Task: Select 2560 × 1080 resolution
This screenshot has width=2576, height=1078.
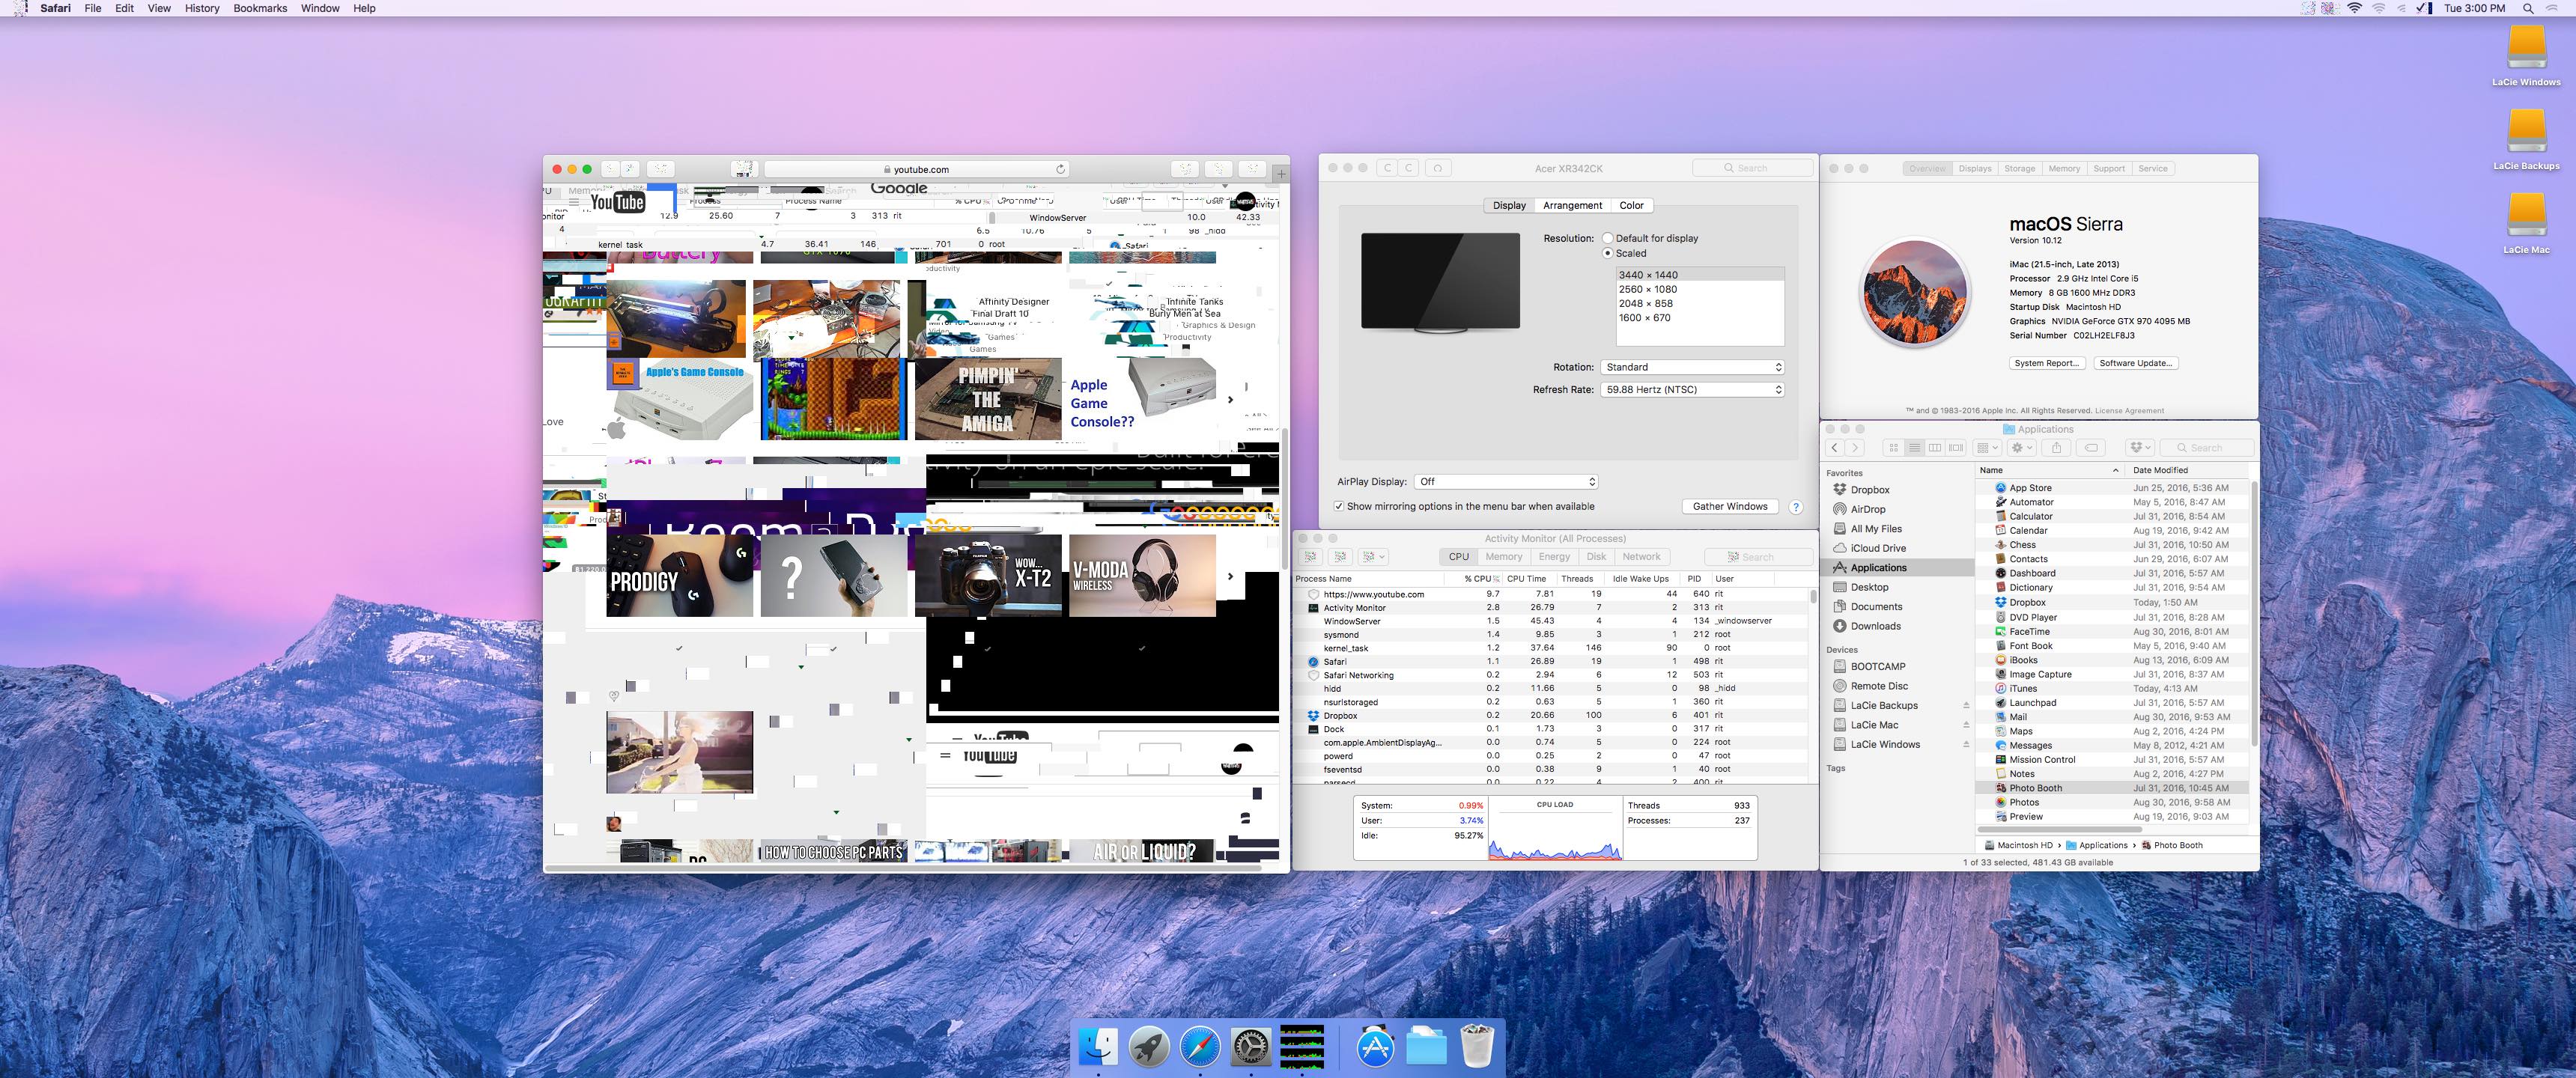Action: 1700,290
